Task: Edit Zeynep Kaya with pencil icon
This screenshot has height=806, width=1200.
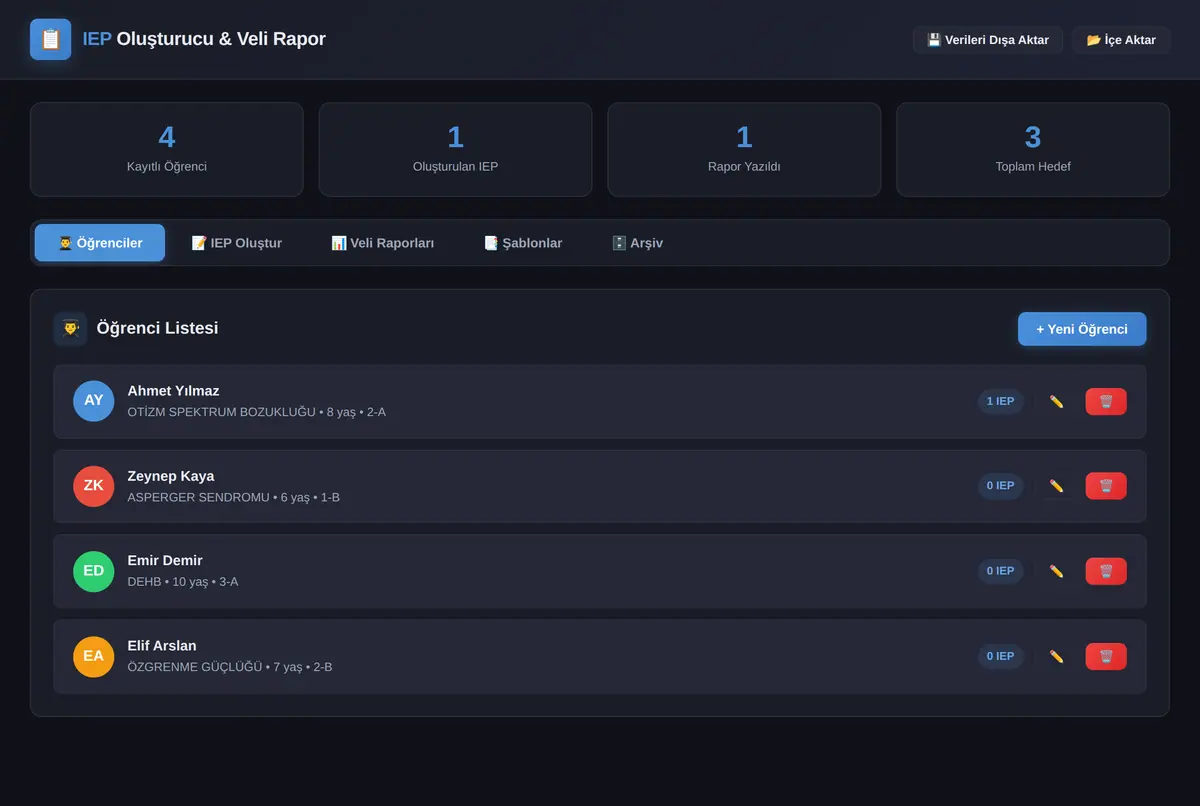Action: 1056,486
